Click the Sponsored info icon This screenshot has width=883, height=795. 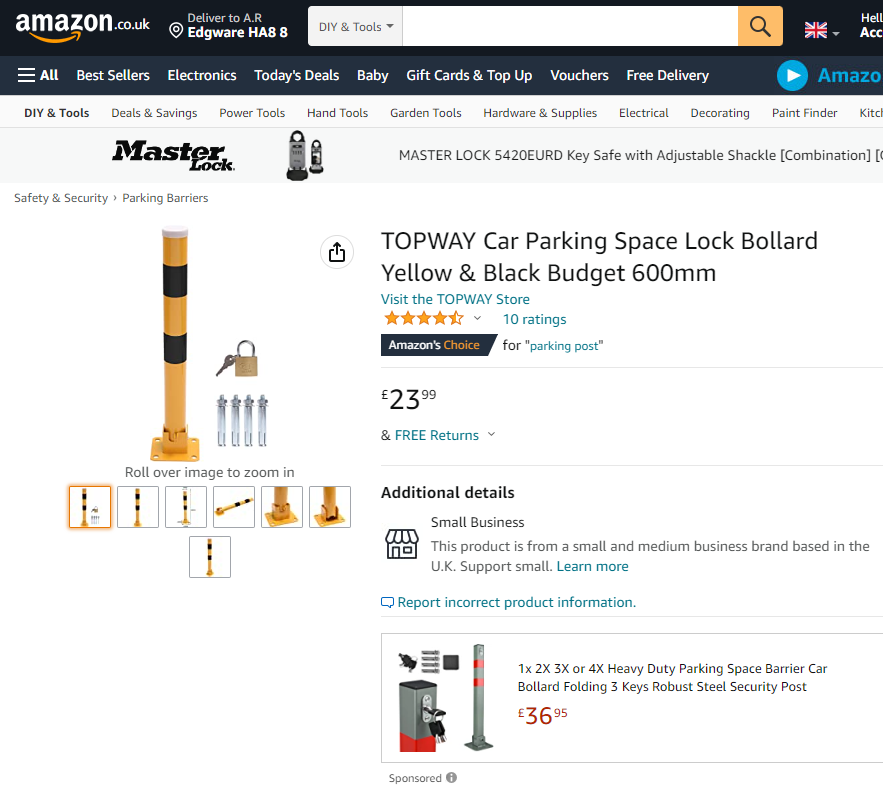point(451,778)
